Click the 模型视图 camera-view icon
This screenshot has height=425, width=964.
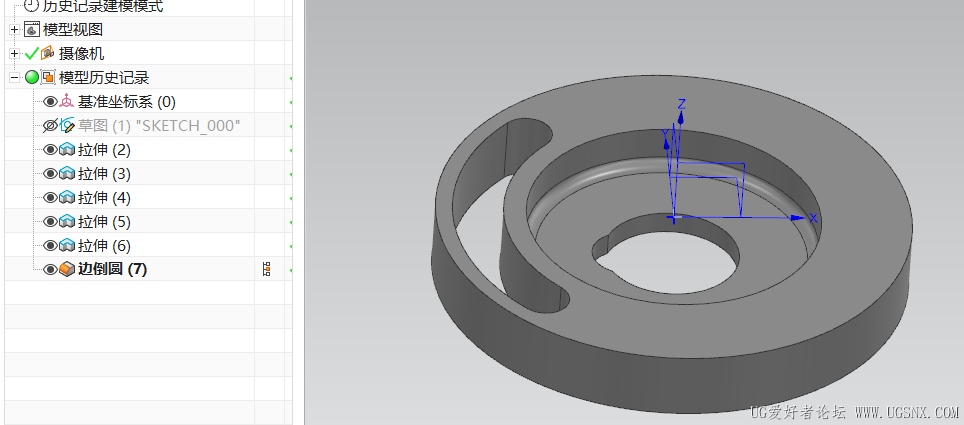pyautogui.click(x=31, y=30)
